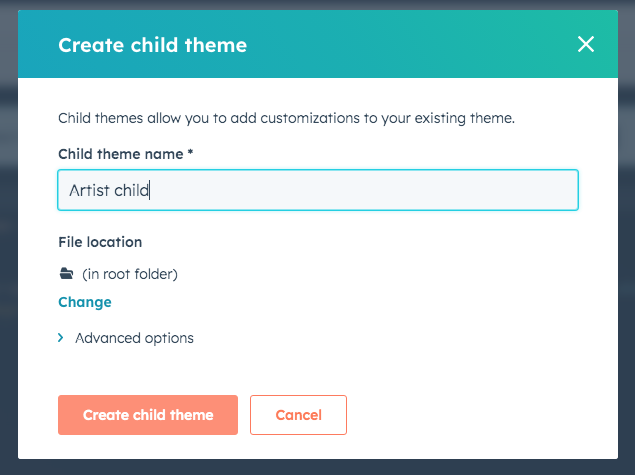The image size is (635, 475).
Task: Click the 'File location' heading
Action: 100,242
